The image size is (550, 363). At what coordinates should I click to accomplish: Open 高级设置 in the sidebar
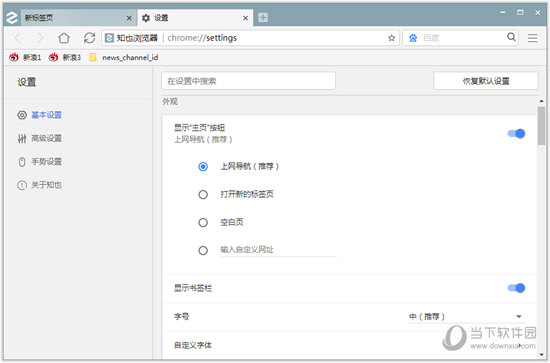[x=40, y=139]
